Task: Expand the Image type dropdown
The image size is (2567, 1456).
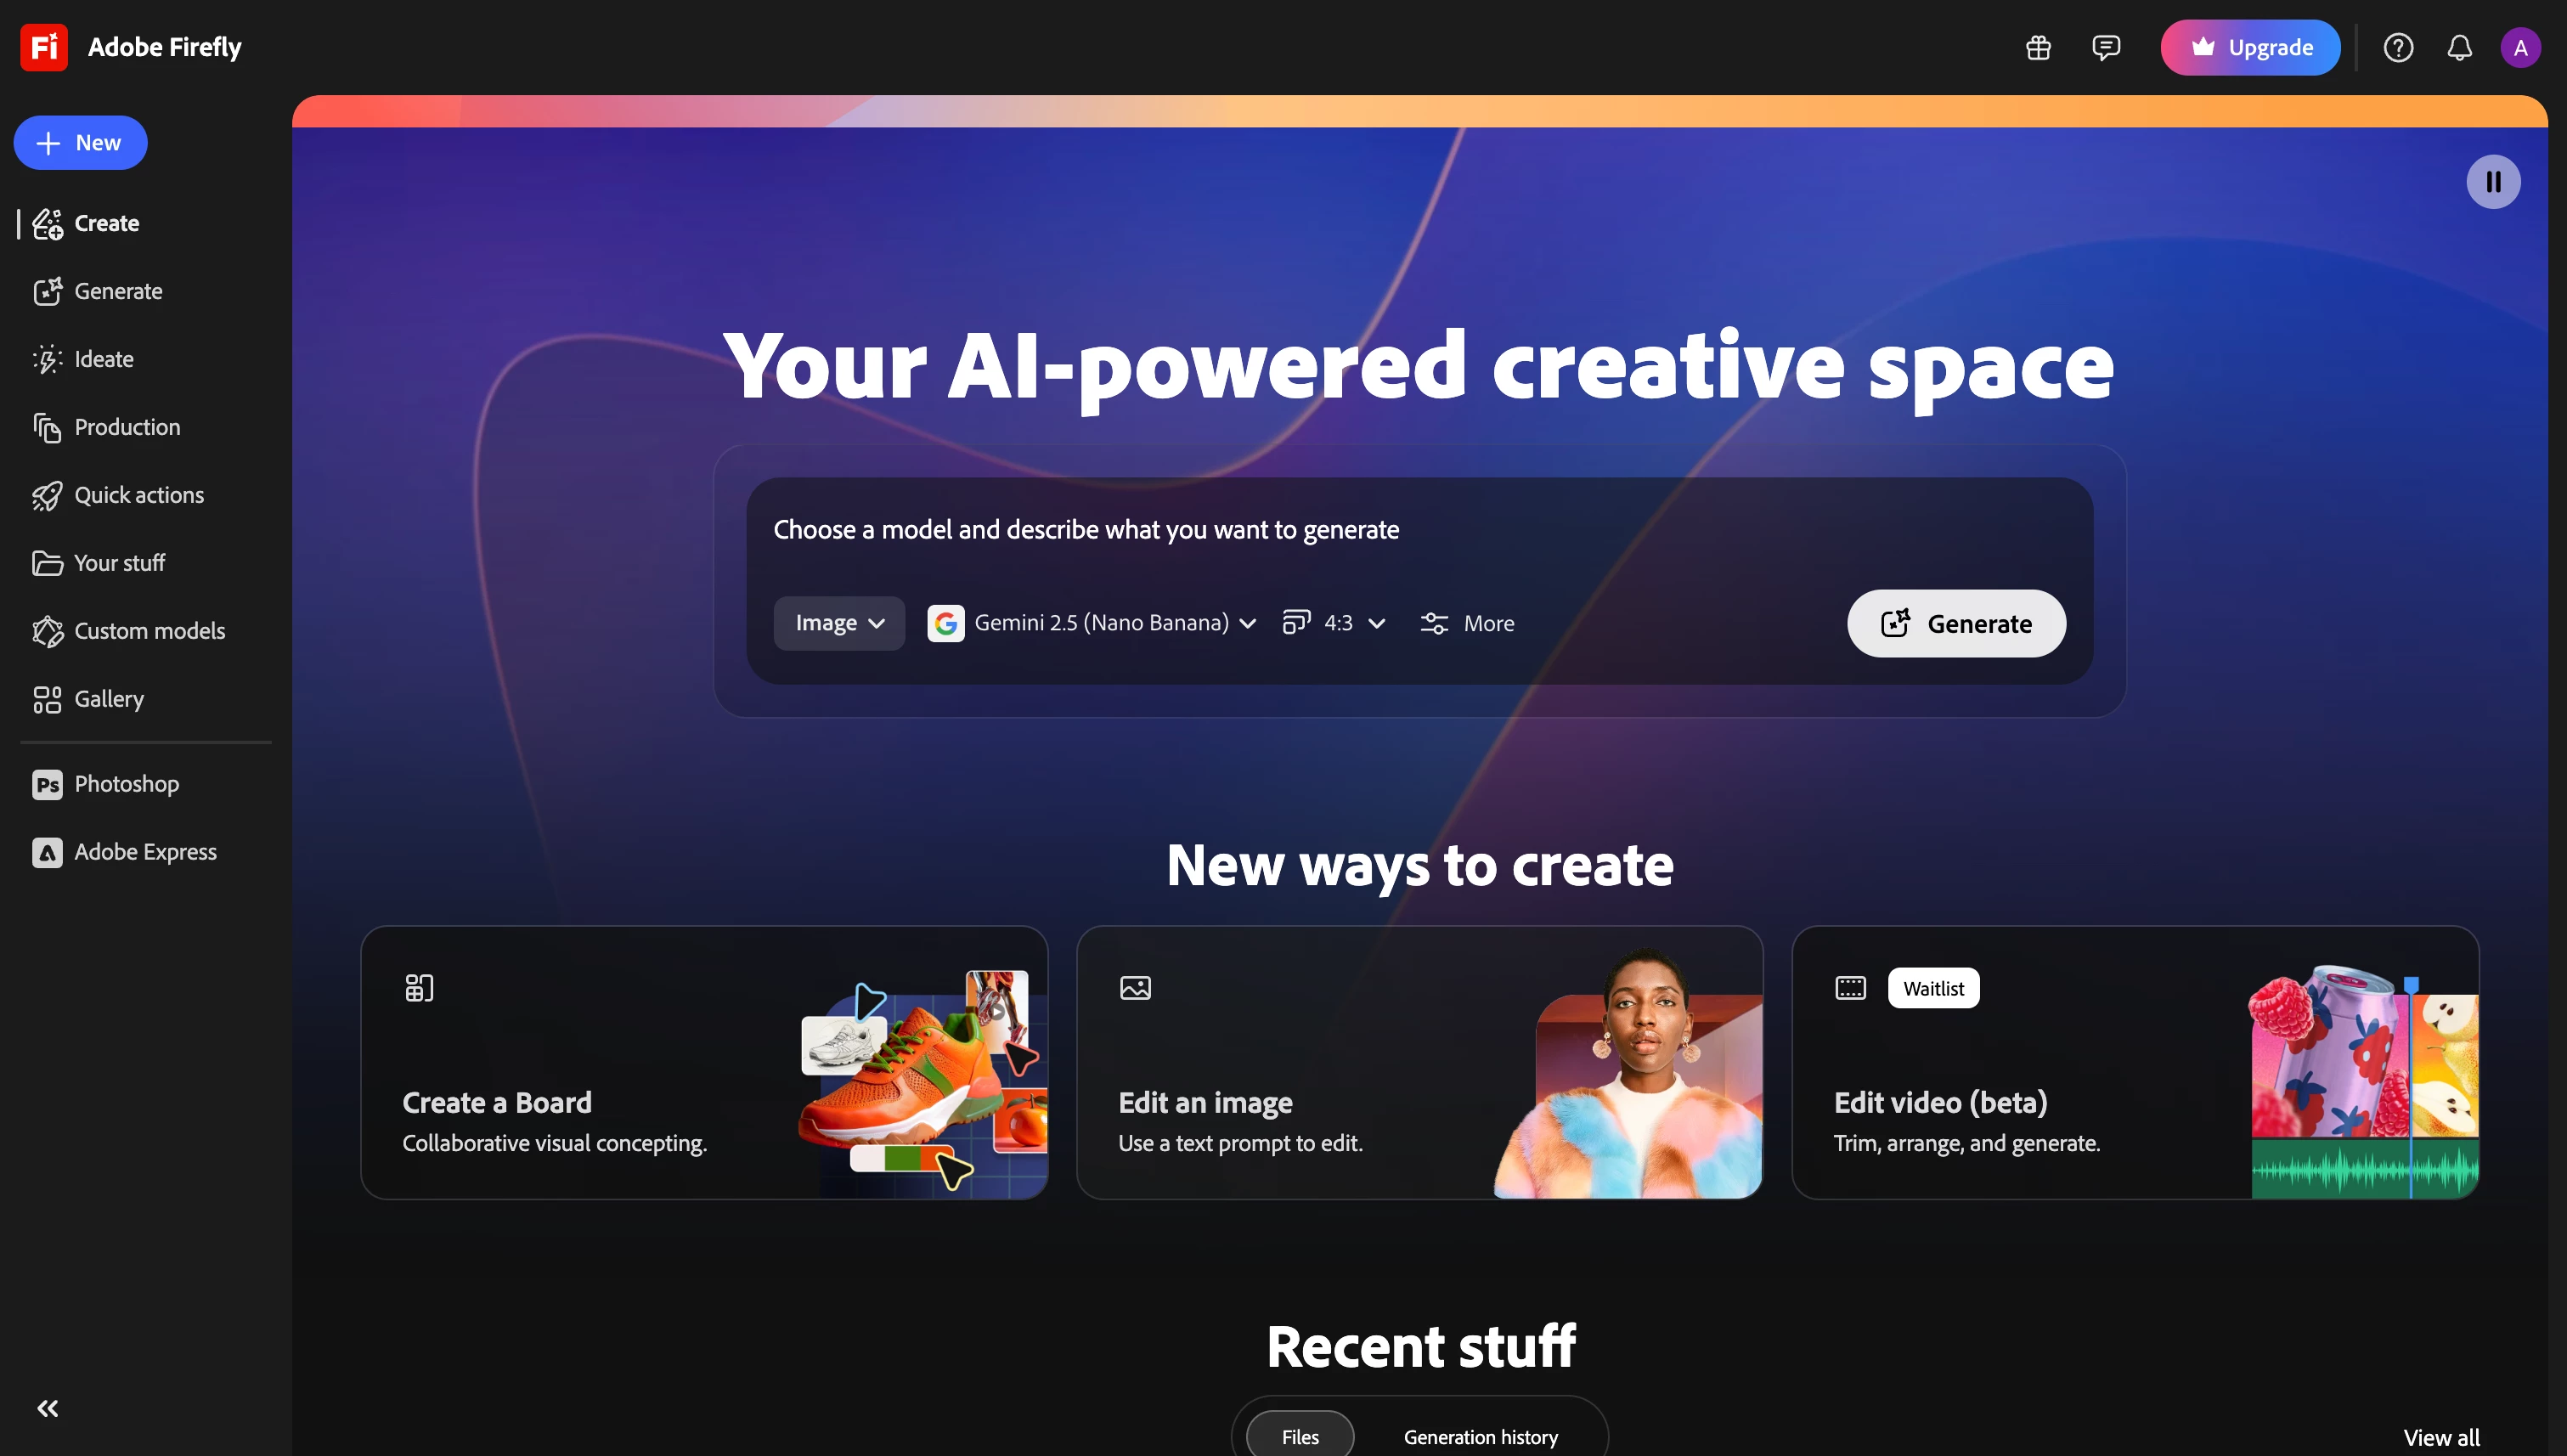Action: click(x=839, y=623)
